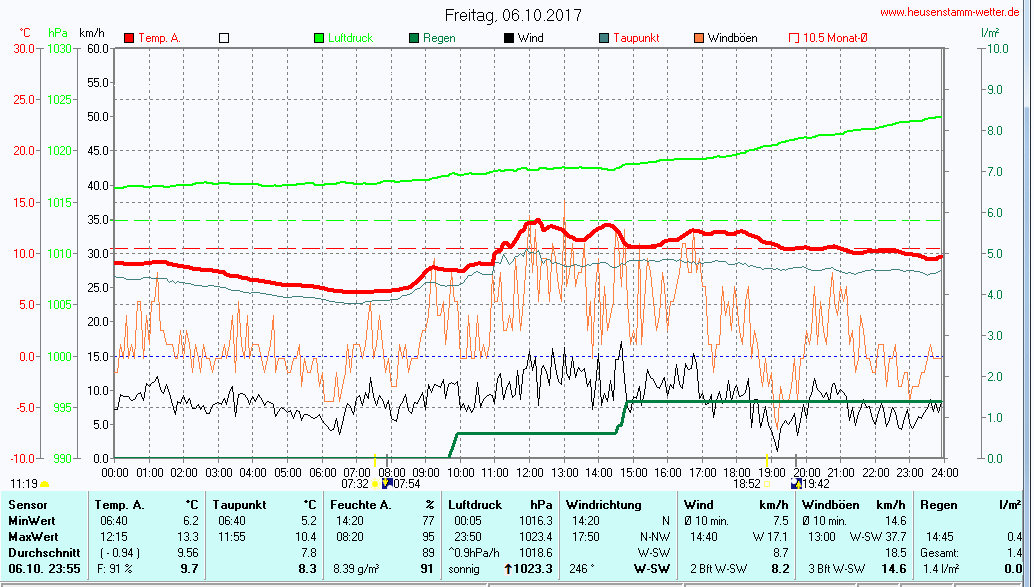The image size is (1034, 587).
Task: Click the sunset marker beside 18:52
Action: coord(767,484)
